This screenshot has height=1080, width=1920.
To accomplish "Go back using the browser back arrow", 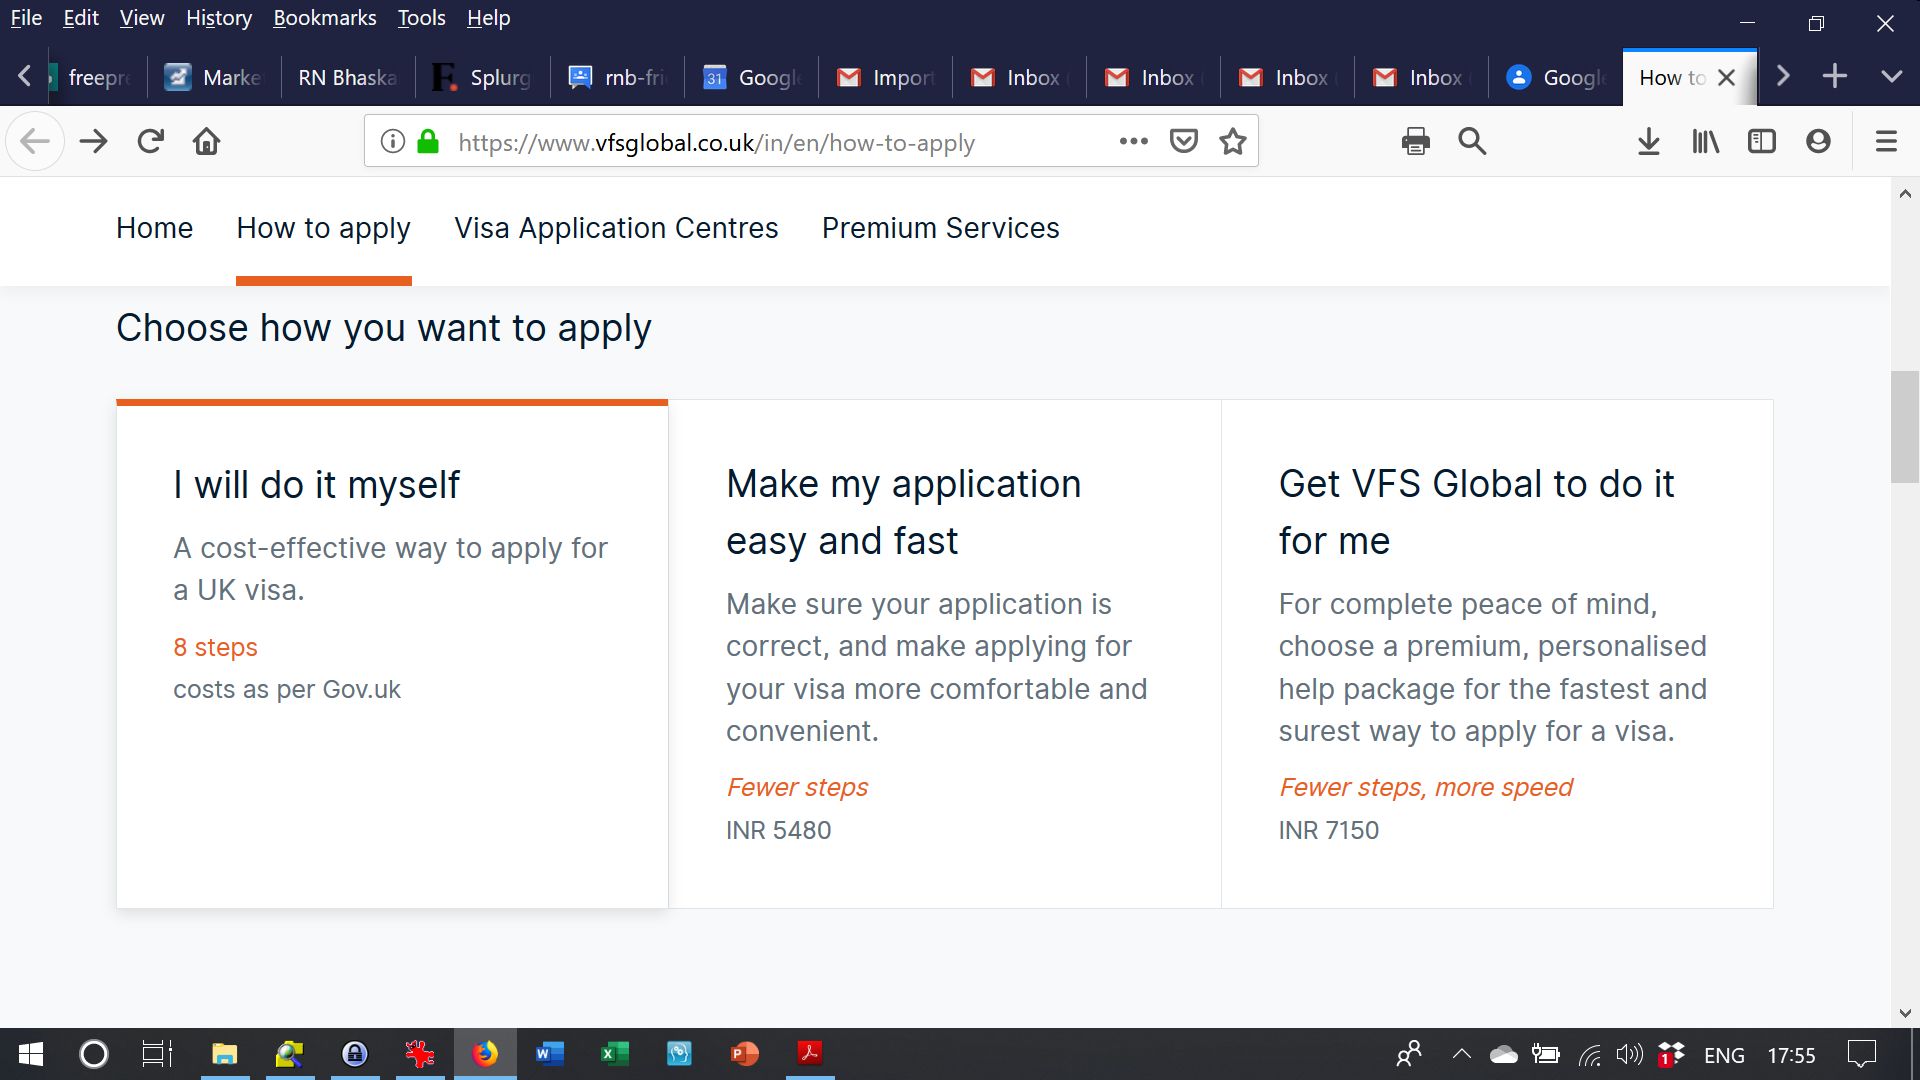I will pyautogui.click(x=35, y=142).
